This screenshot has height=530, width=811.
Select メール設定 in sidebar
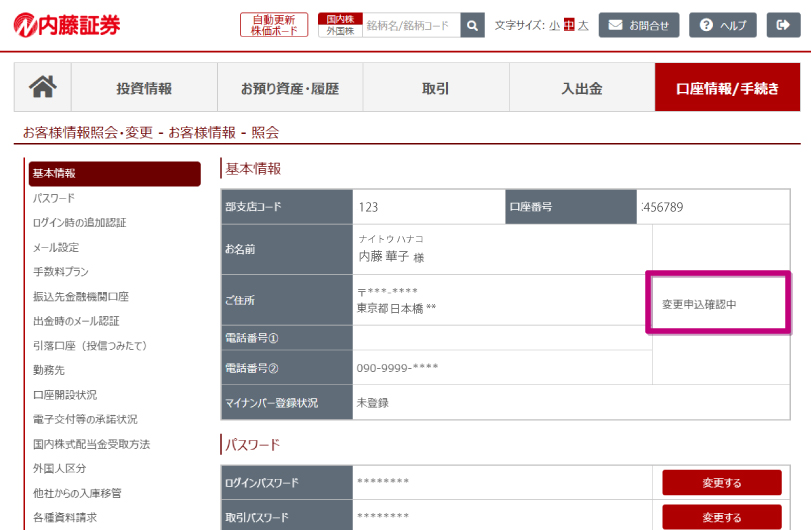56,247
